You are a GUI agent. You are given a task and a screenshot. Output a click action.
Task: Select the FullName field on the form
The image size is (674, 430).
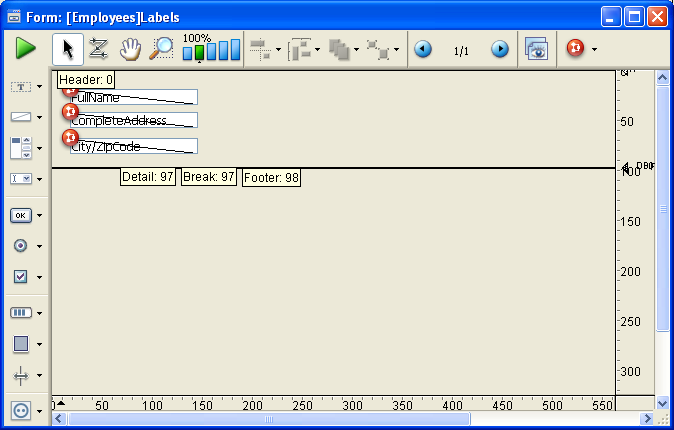(134, 97)
